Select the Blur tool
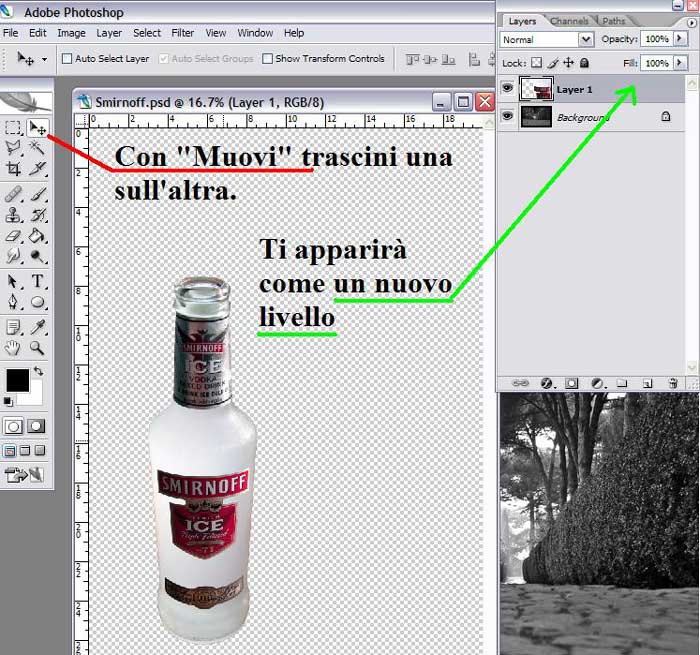The height and width of the screenshot is (655, 700). [x=13, y=255]
